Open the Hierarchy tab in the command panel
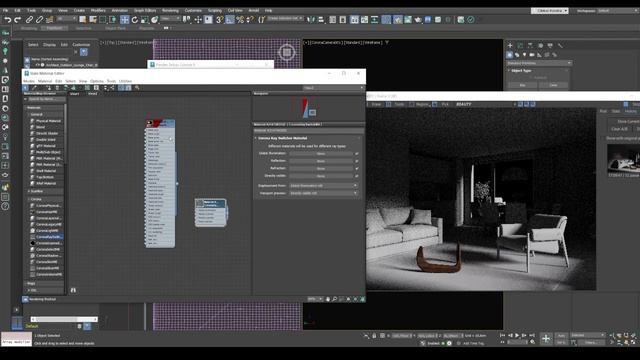Viewport: 640px width, 360px height. click(x=530, y=46)
